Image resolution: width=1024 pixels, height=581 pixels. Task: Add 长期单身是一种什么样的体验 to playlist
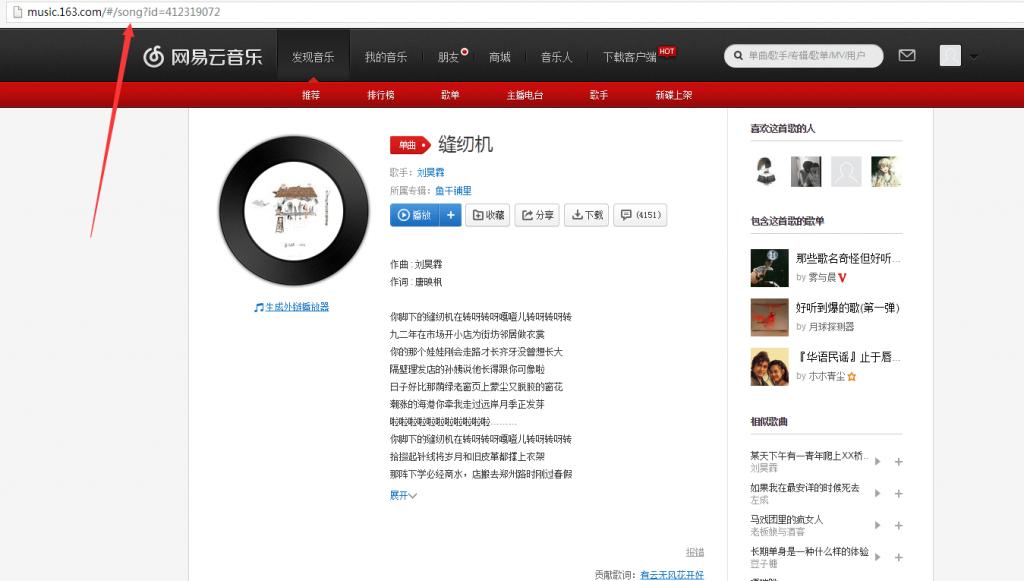(899, 557)
